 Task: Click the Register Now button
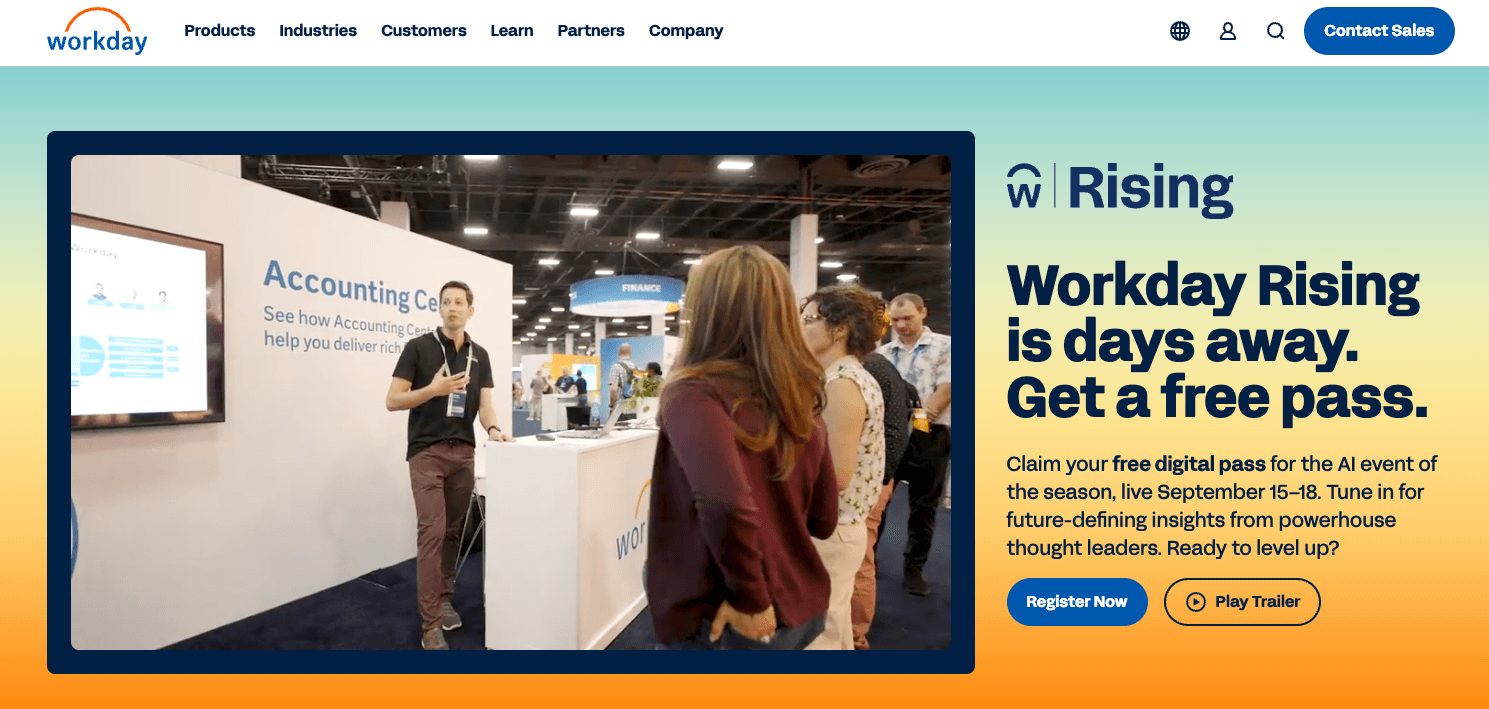1077,602
